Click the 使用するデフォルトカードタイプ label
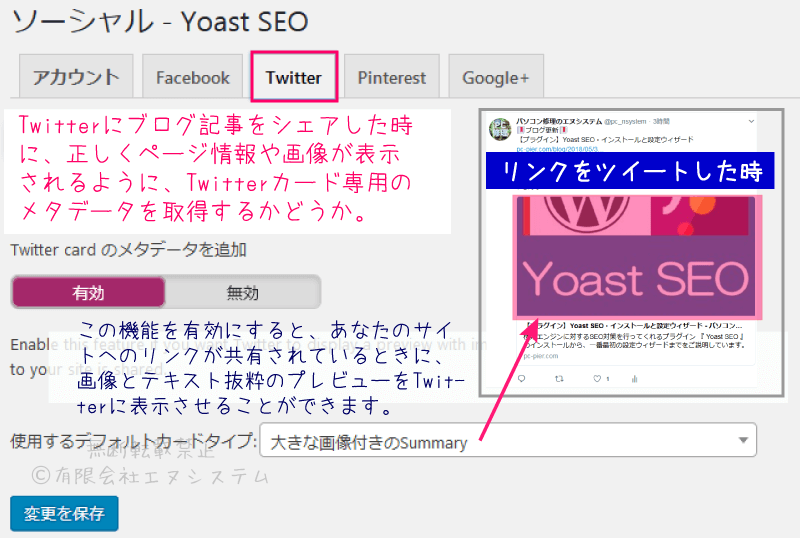Image resolution: width=800 pixels, height=538 pixels. pyautogui.click(x=134, y=441)
